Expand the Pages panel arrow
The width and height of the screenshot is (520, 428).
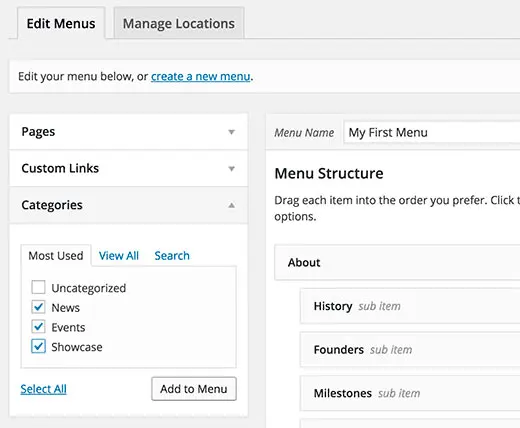click(x=231, y=132)
